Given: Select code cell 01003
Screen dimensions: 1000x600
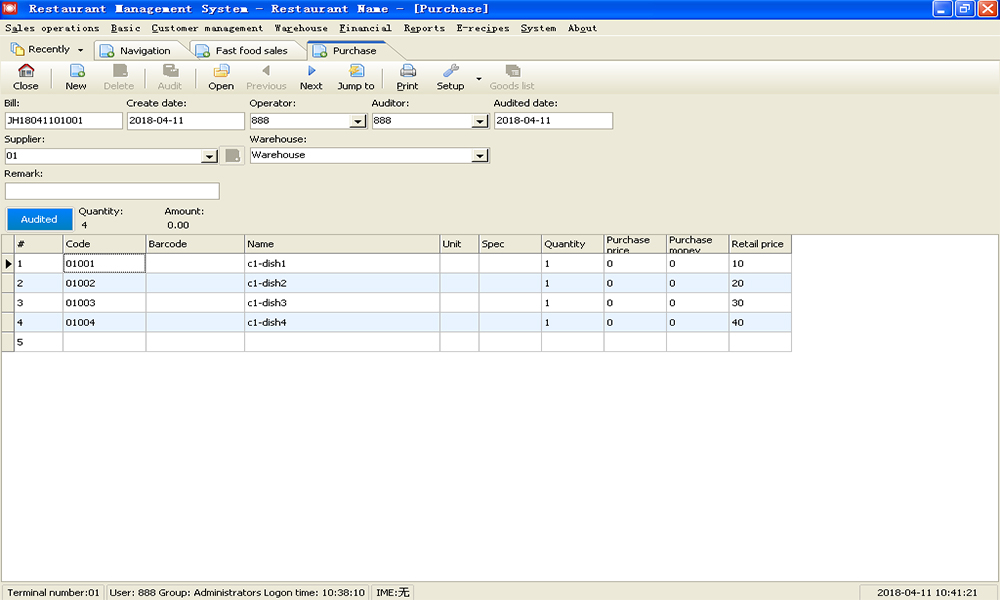Looking at the screenshot, I should coord(104,303).
